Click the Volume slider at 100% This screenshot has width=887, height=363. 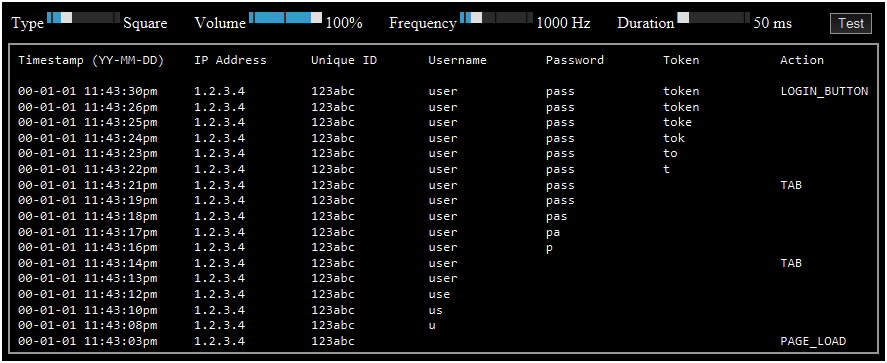click(285, 18)
